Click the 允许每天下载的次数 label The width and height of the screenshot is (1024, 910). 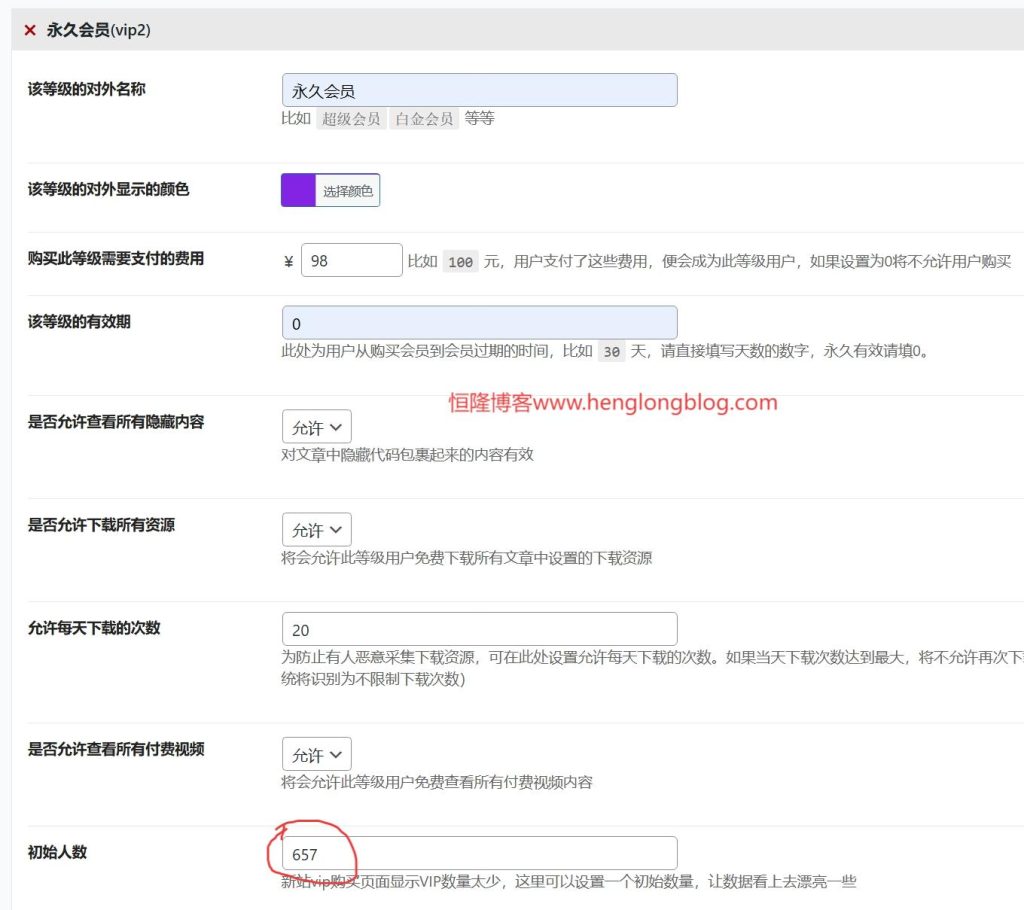coord(94,628)
